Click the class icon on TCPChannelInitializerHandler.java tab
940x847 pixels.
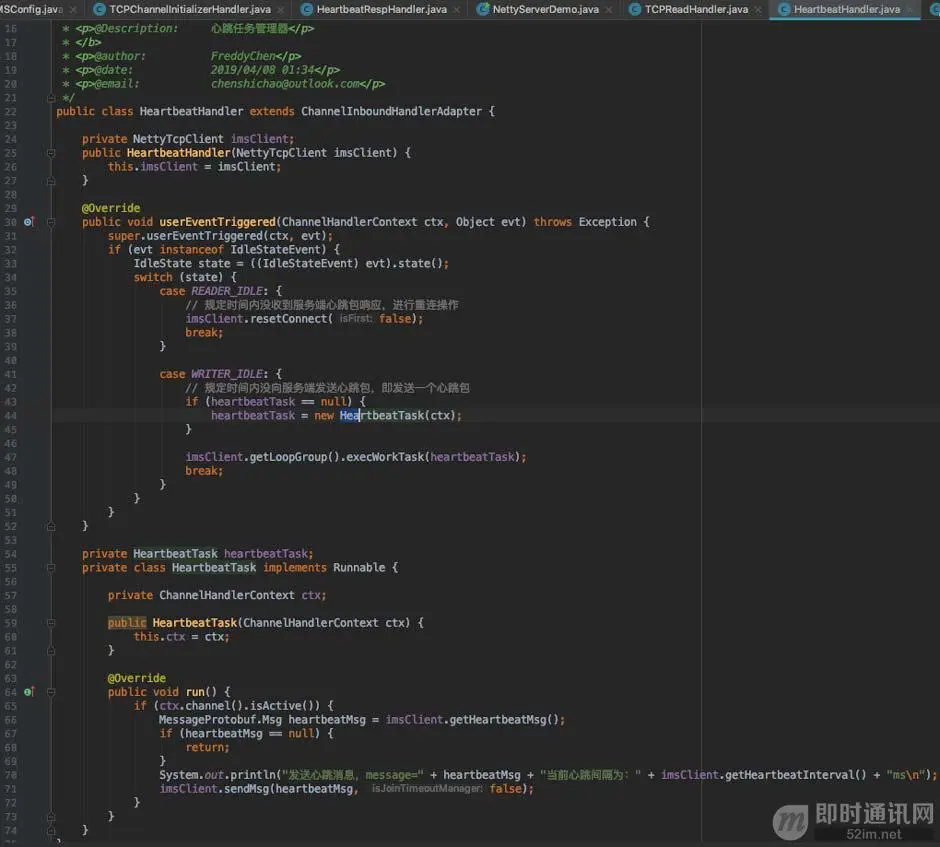point(100,9)
